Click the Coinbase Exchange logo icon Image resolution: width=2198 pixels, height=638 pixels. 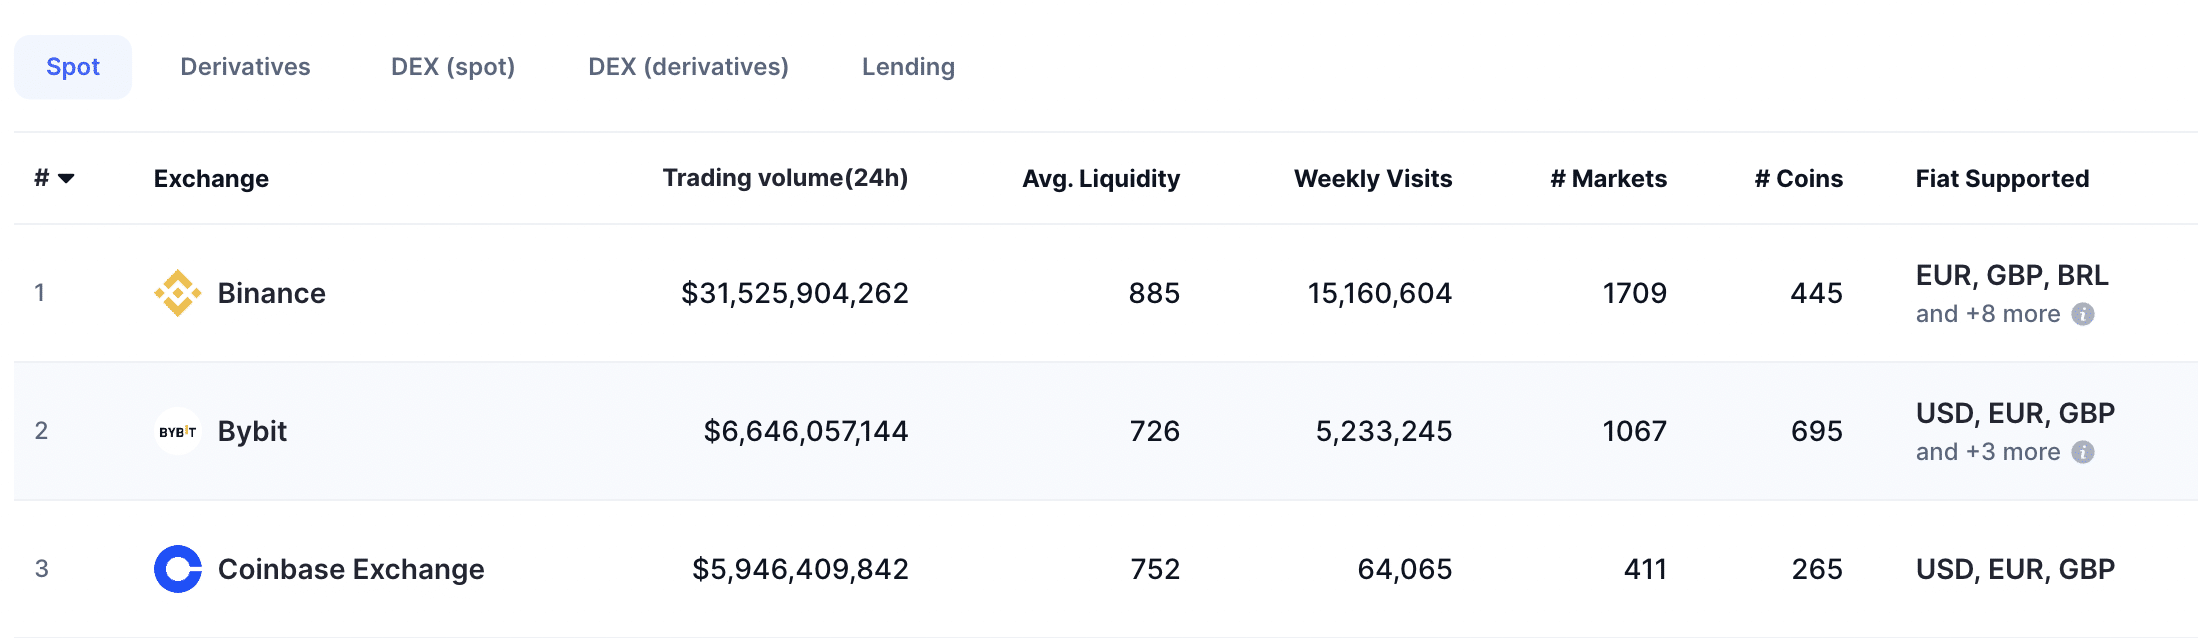pyautogui.click(x=178, y=569)
